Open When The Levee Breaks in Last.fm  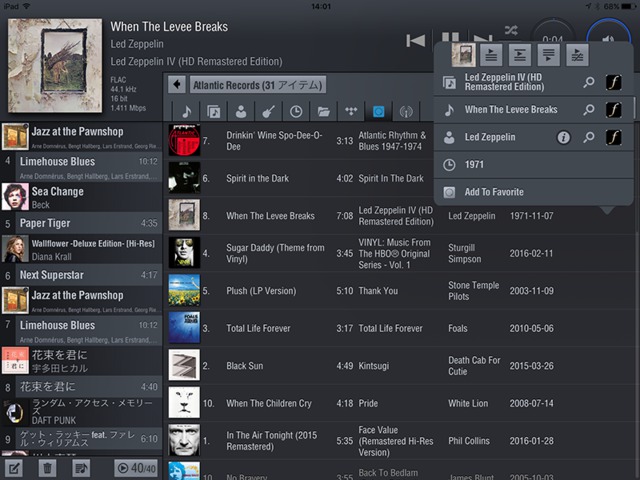tap(613, 109)
